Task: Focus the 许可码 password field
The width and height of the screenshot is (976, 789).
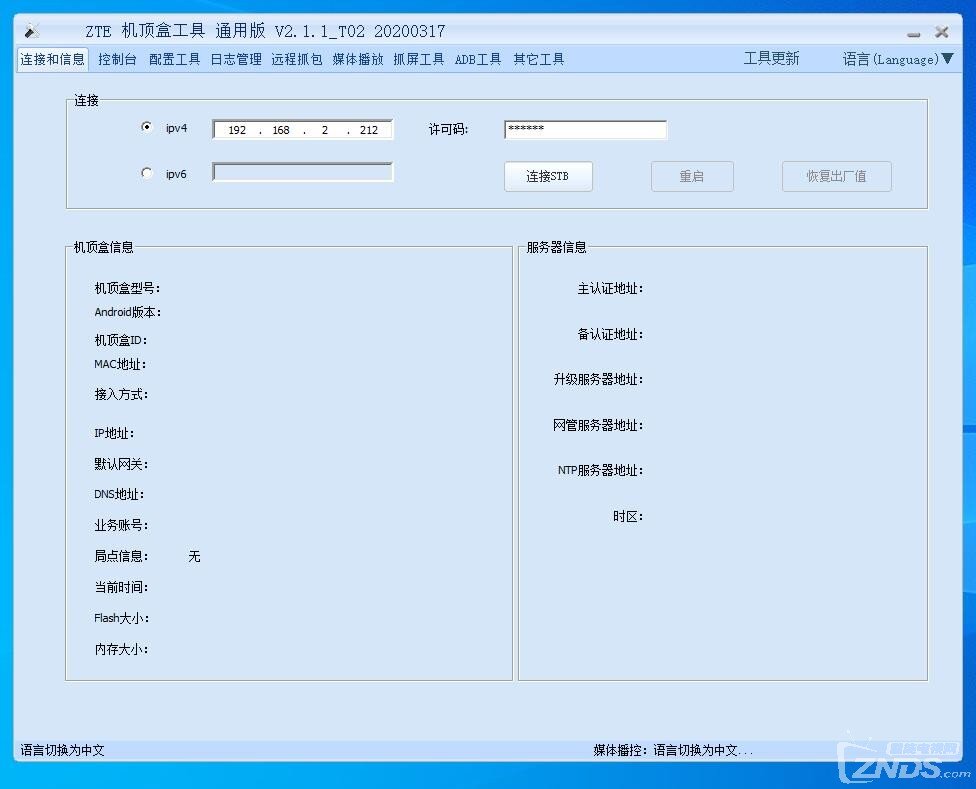Action: tap(585, 129)
